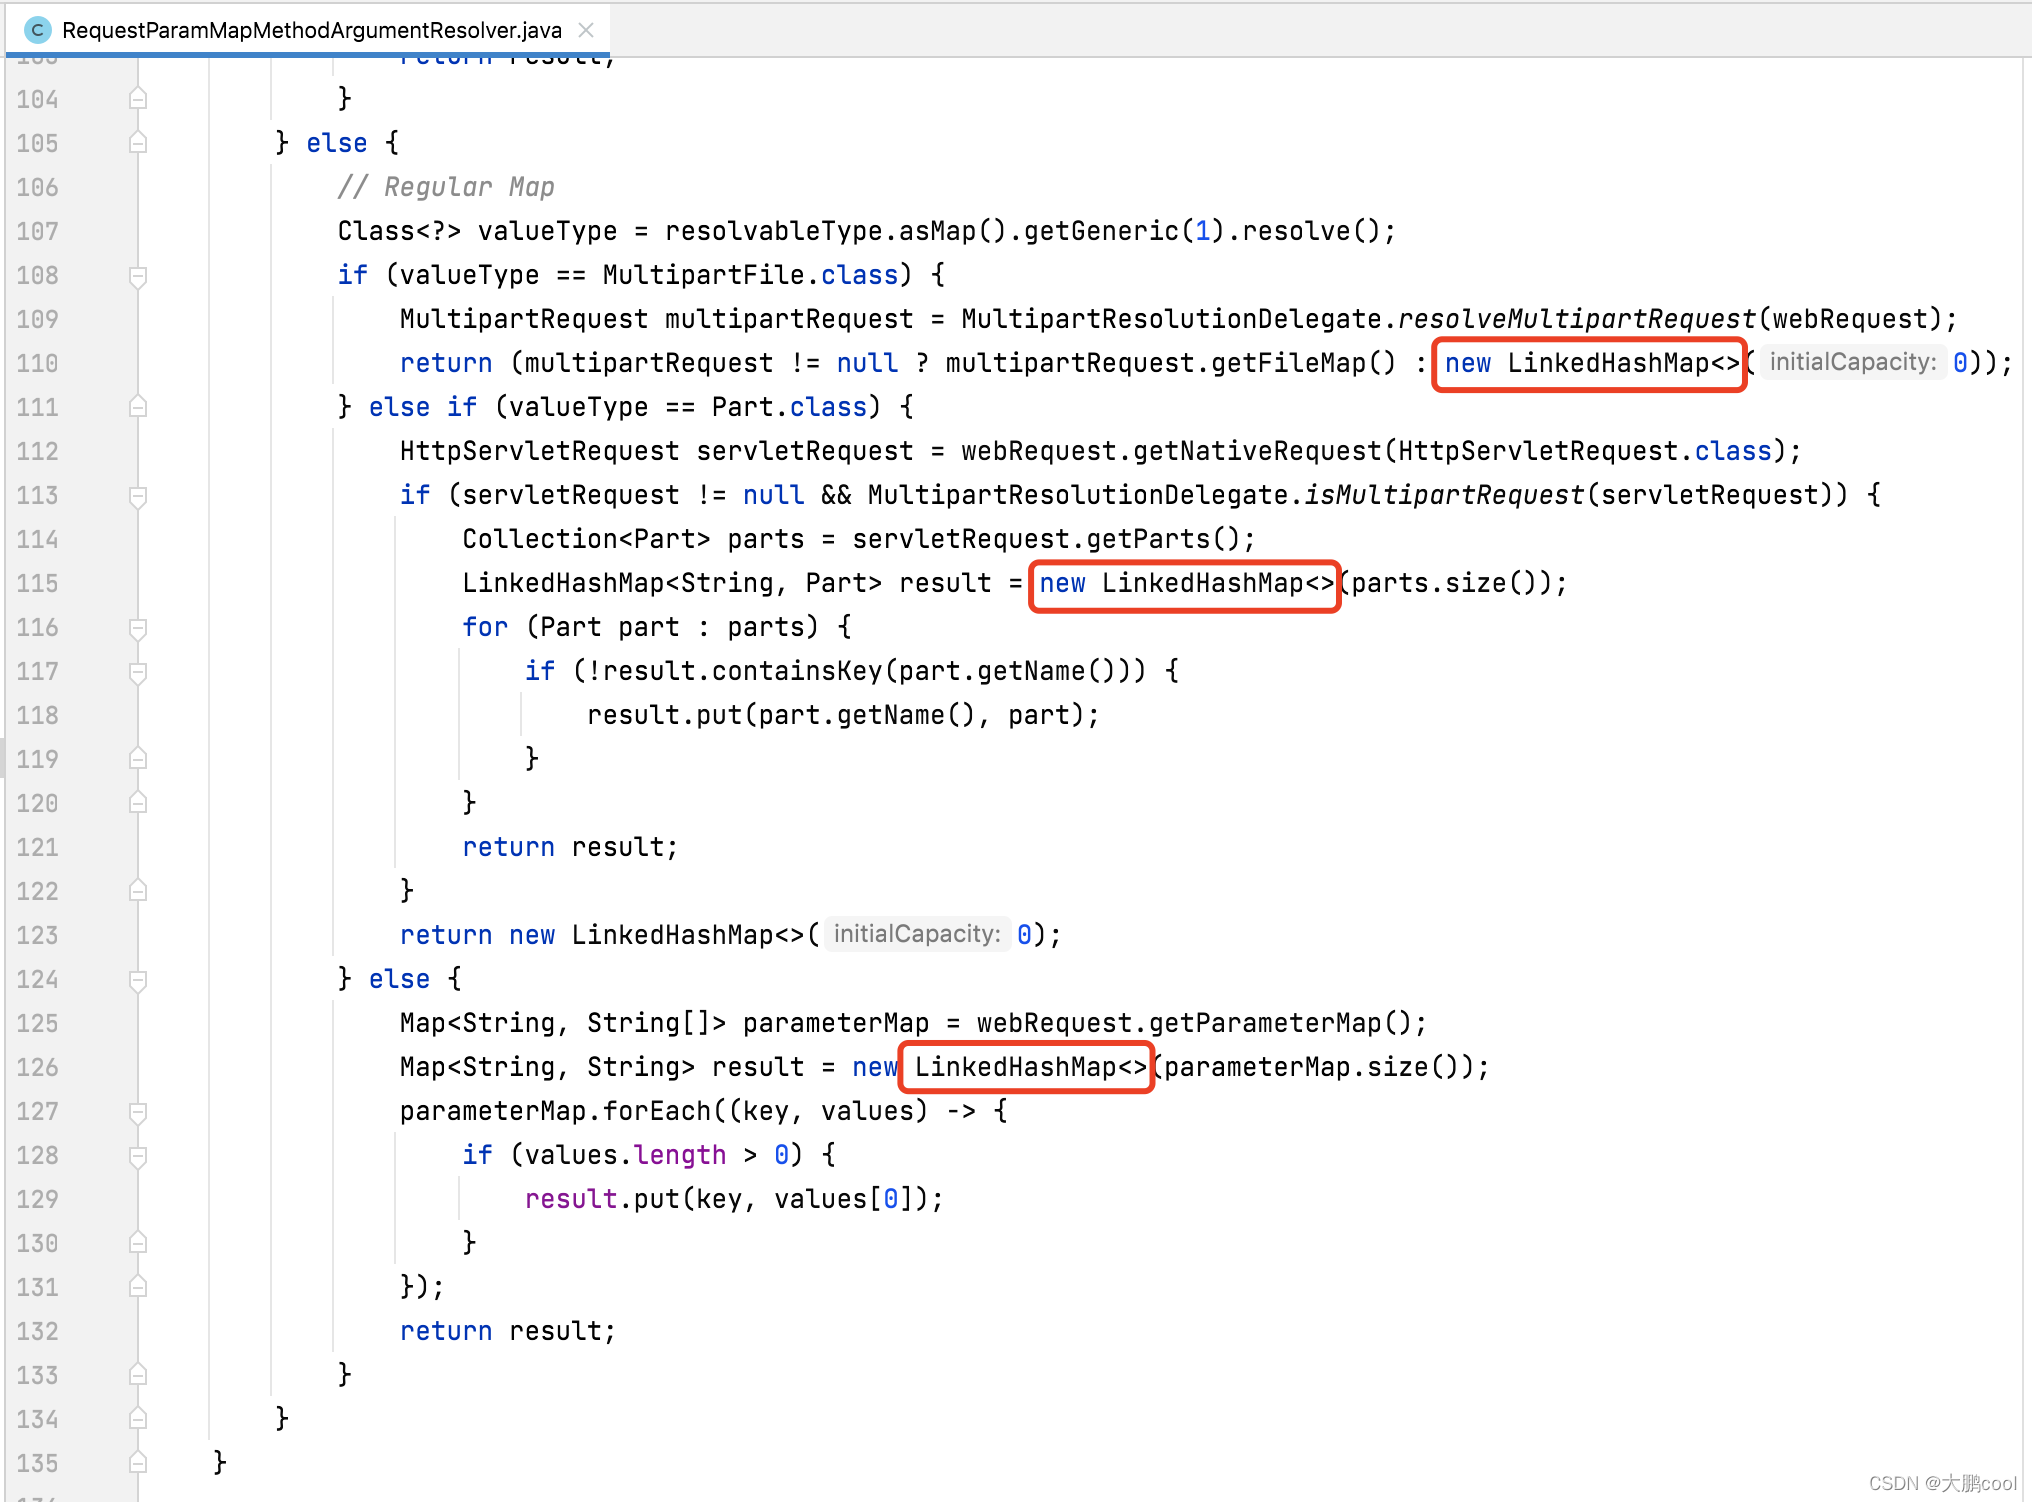Close the RequestParamMapMethodArgumentResolver.java tab

point(587,30)
